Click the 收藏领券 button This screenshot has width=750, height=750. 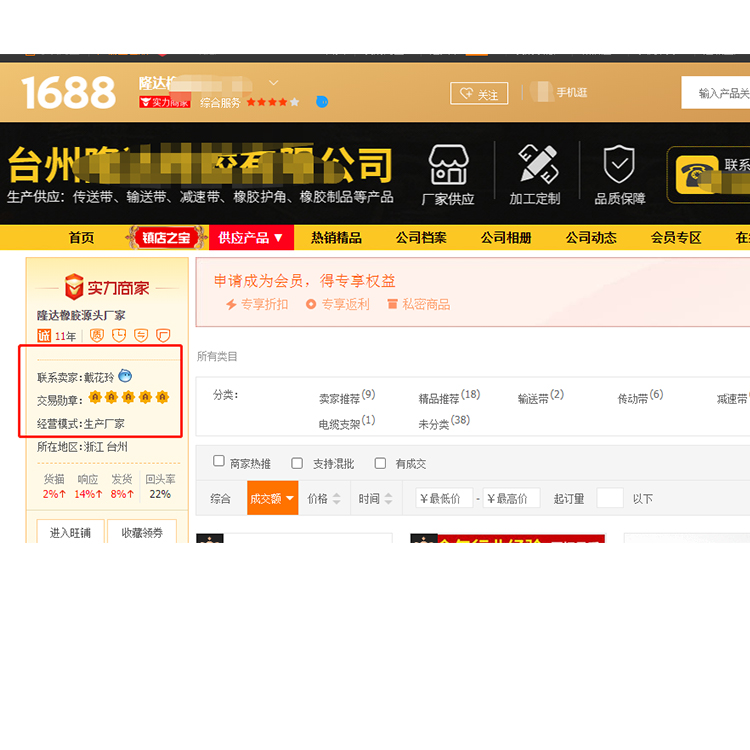point(142,532)
